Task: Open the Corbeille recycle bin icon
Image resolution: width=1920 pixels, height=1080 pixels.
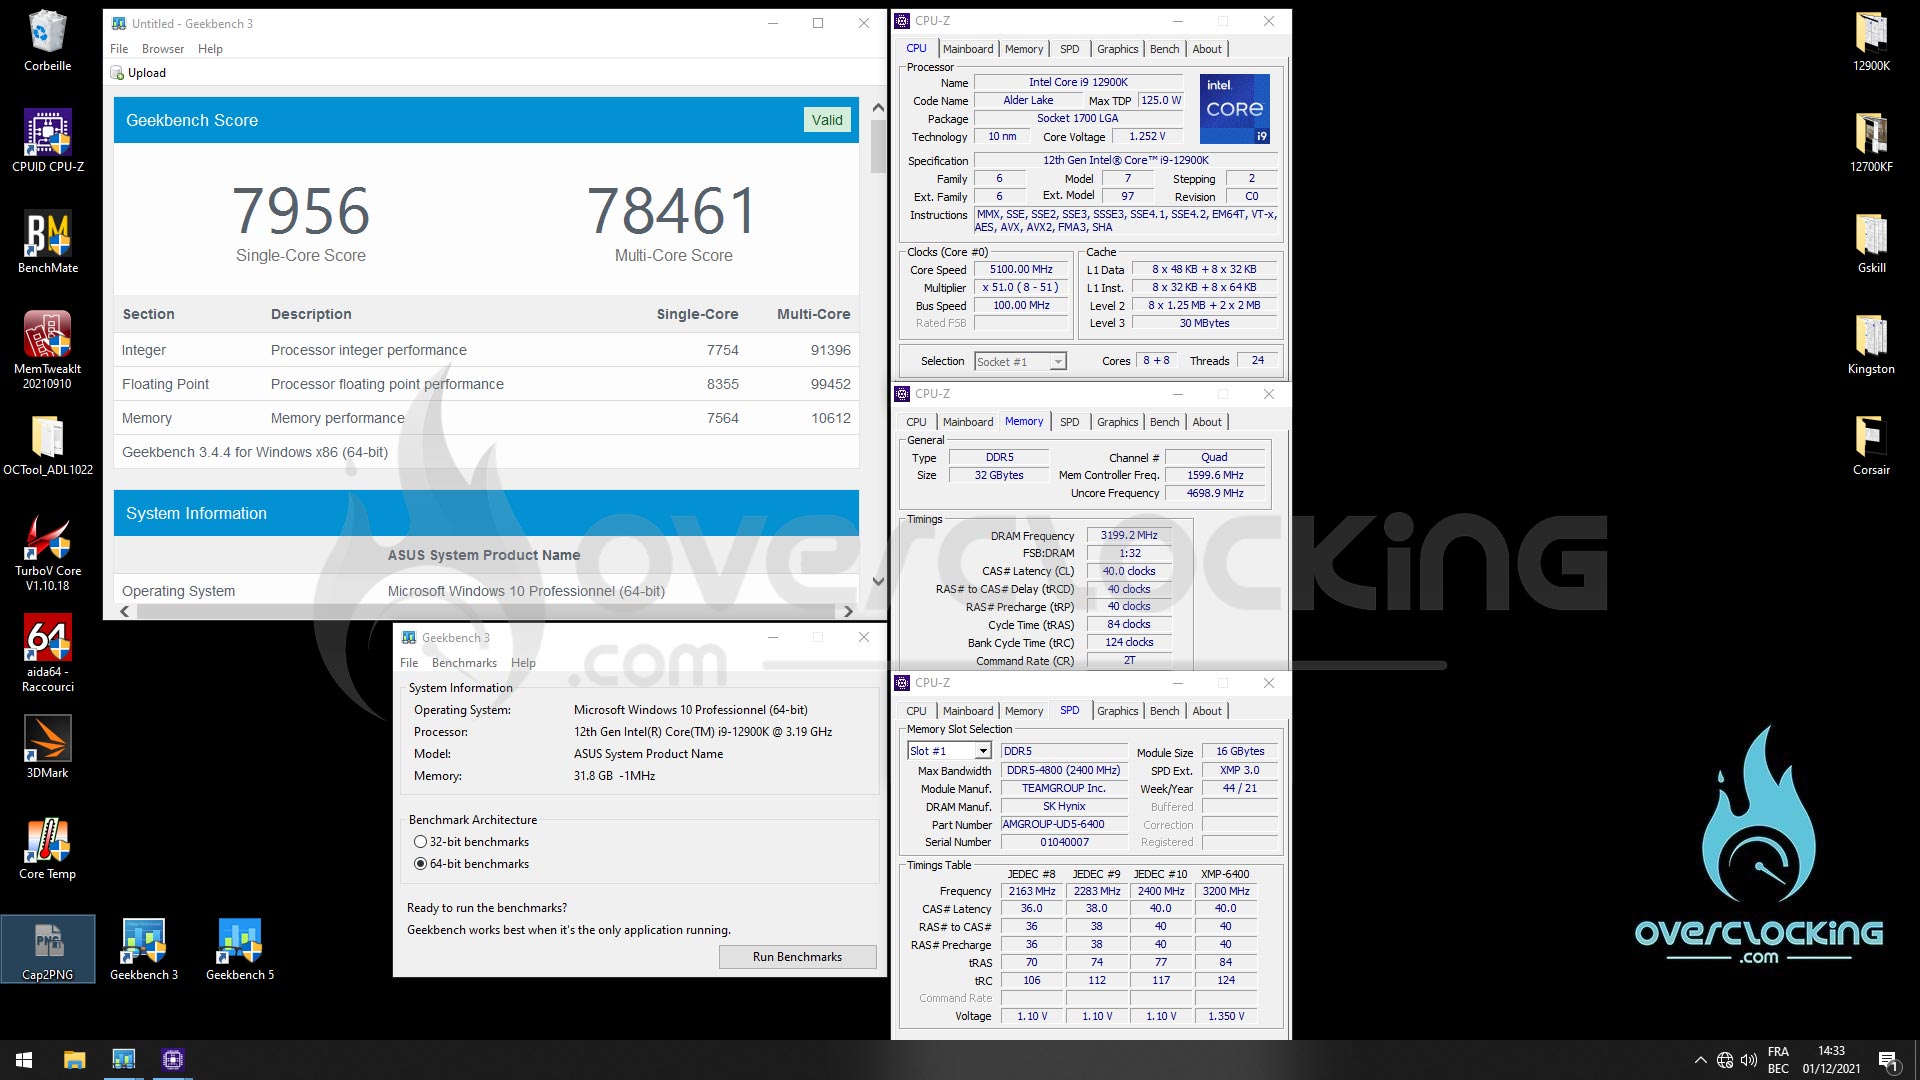Action: click(x=47, y=41)
